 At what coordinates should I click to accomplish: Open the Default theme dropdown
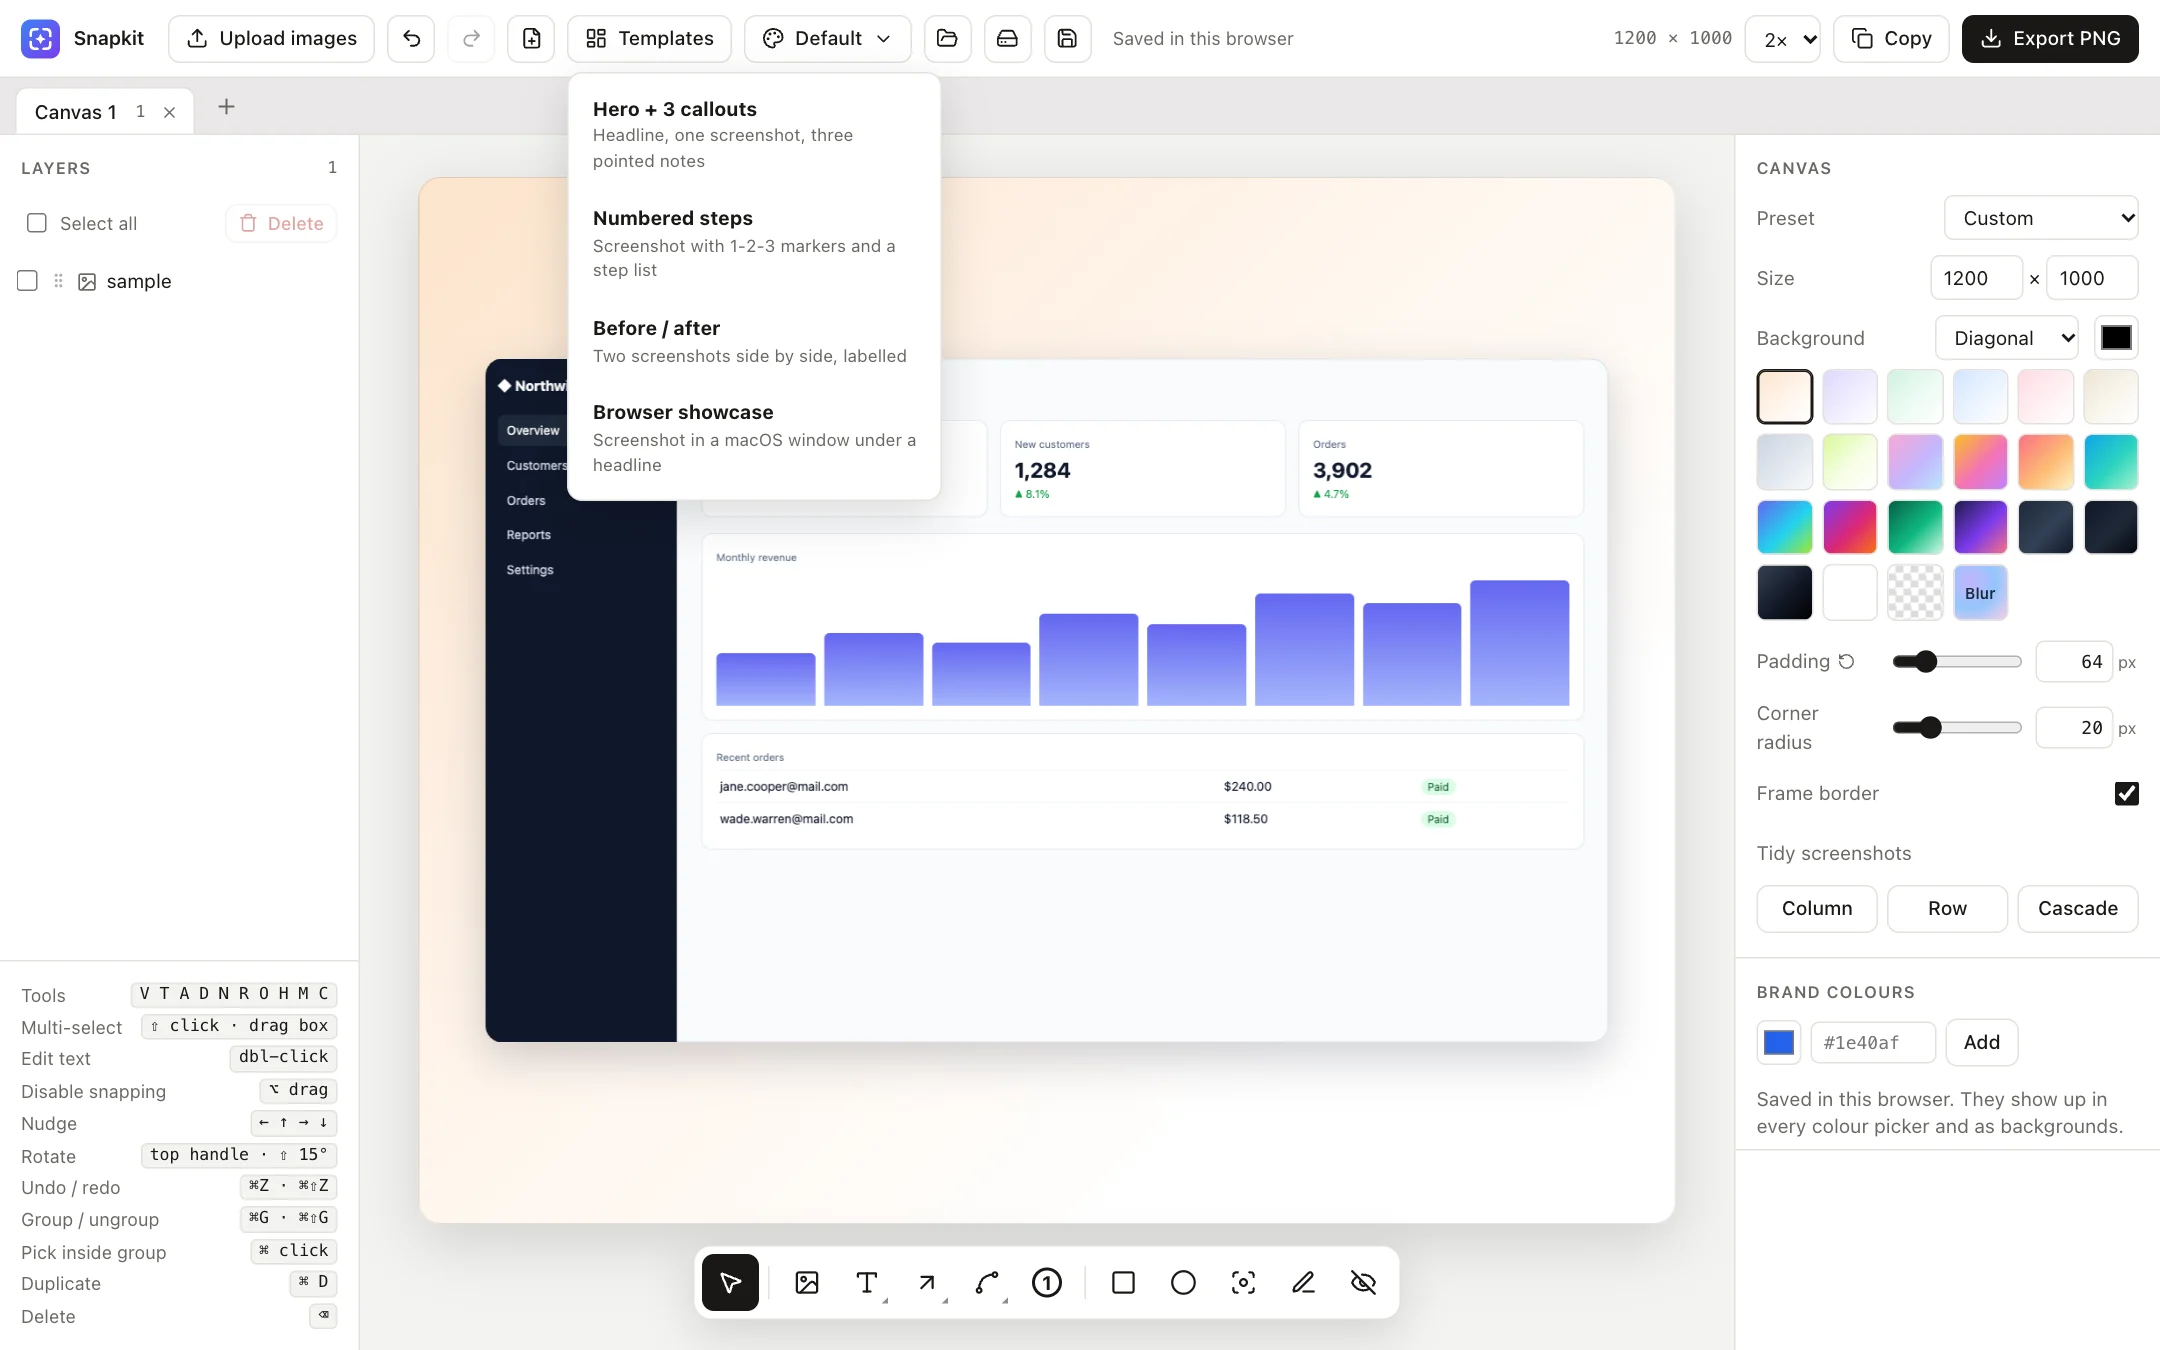(x=827, y=38)
